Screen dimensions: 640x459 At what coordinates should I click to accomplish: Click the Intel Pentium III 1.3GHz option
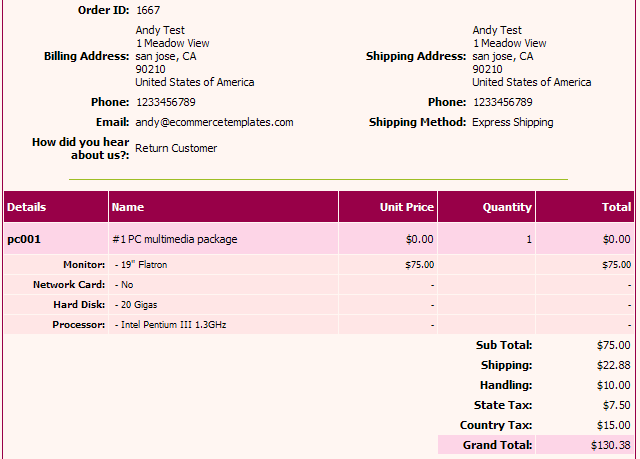click(170, 325)
